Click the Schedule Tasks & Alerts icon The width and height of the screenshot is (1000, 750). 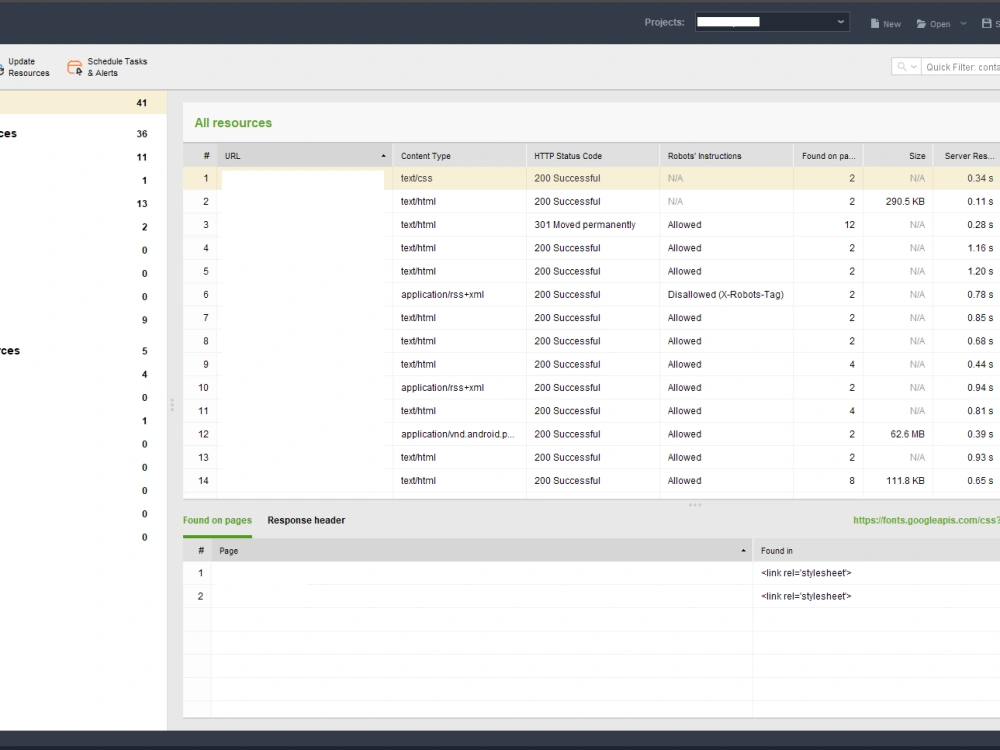pyautogui.click(x=75, y=67)
